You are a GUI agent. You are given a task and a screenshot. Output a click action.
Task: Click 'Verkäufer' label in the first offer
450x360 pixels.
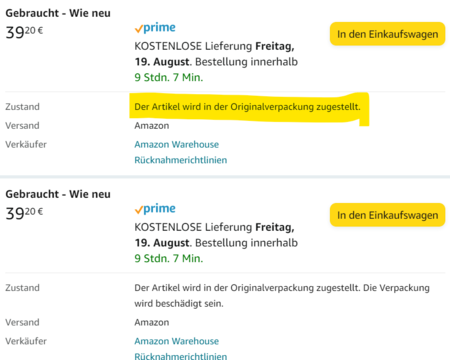pyautogui.click(x=26, y=144)
